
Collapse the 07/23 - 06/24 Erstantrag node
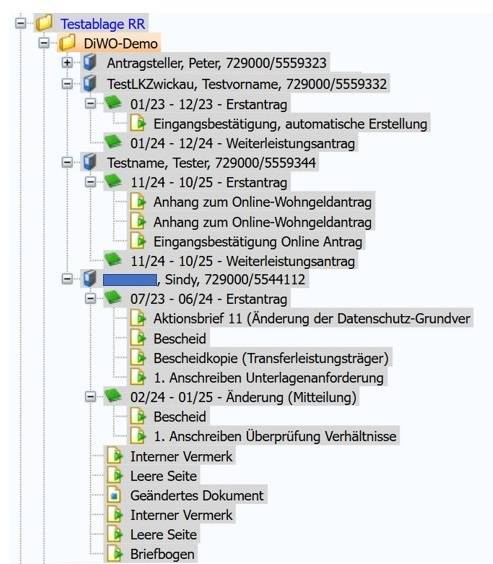point(90,299)
